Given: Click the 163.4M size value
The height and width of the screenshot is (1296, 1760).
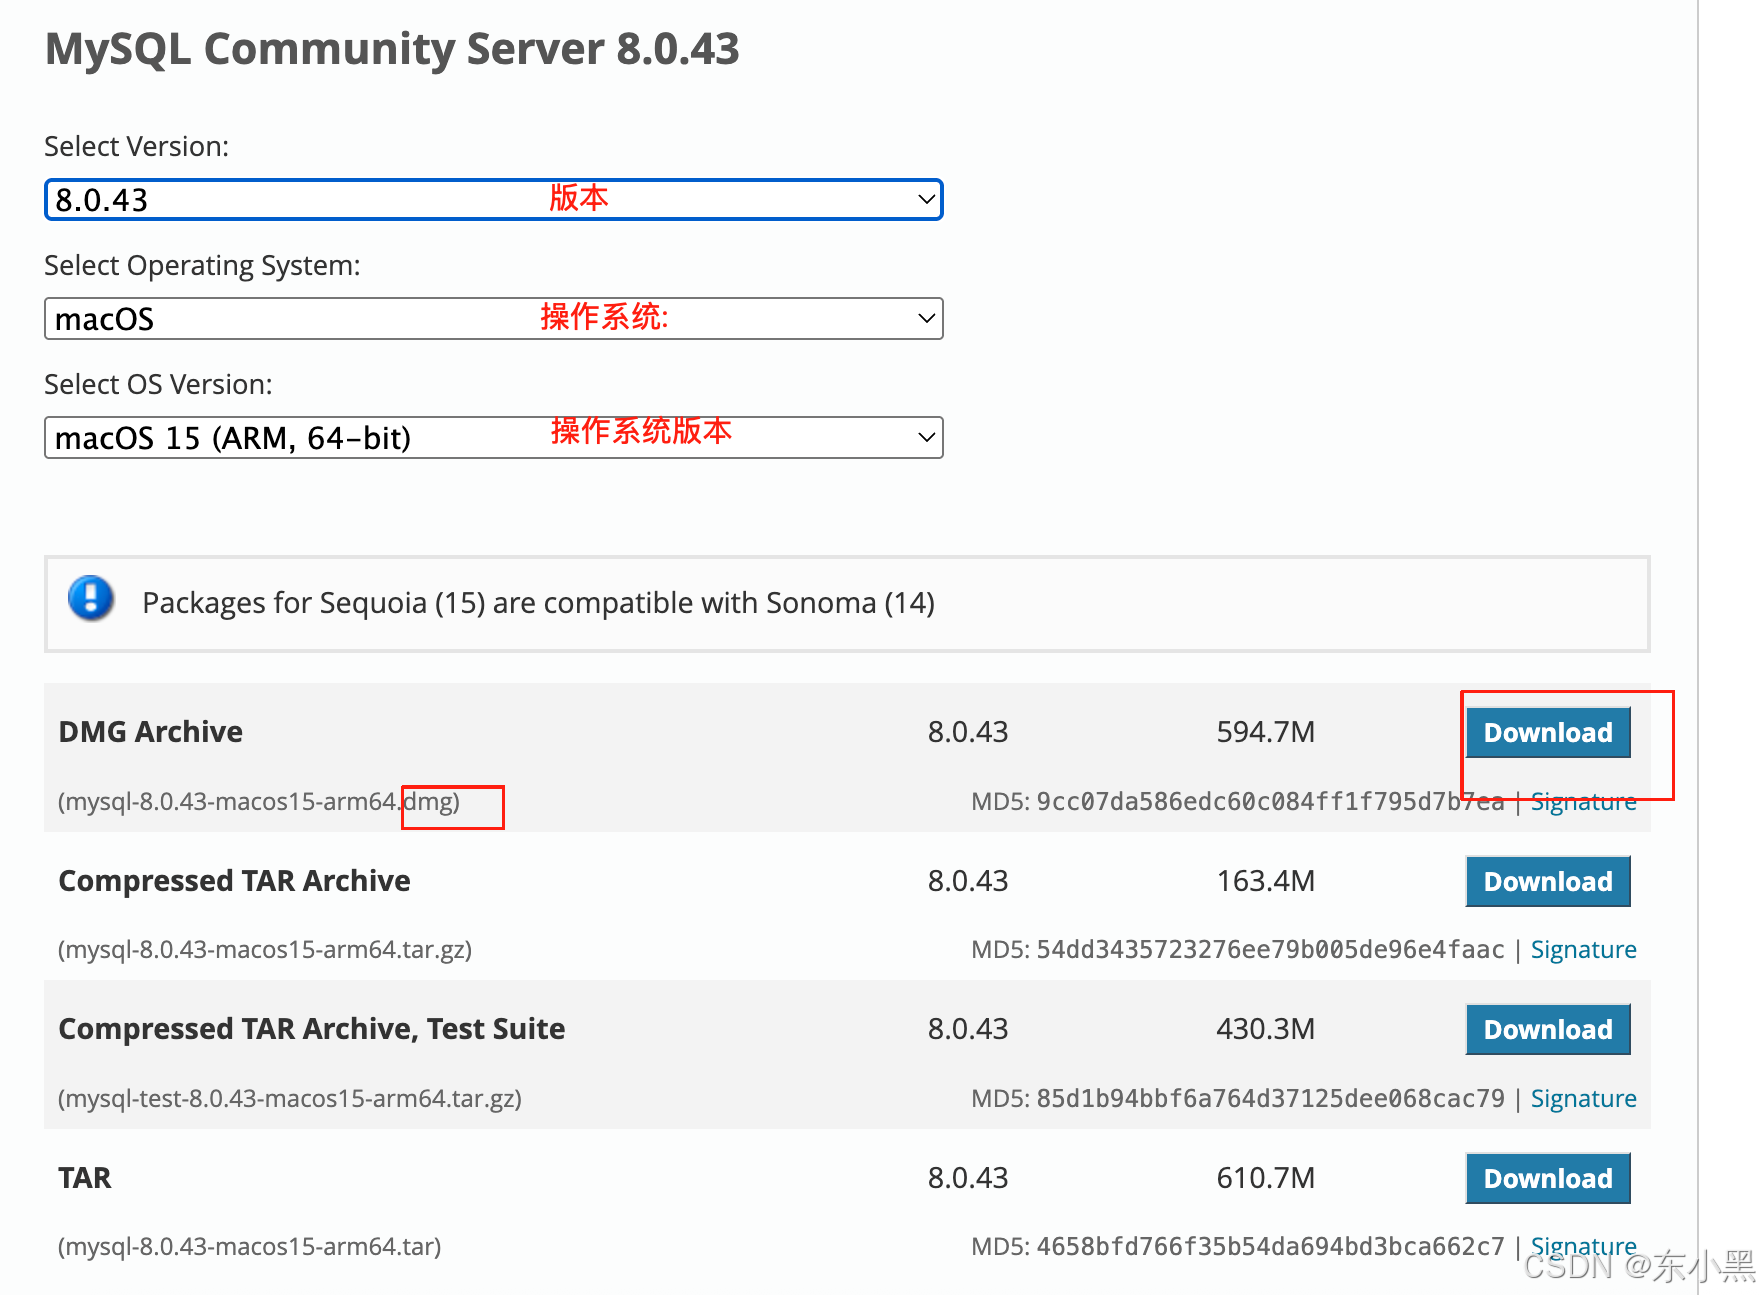Looking at the screenshot, I should [1266, 881].
